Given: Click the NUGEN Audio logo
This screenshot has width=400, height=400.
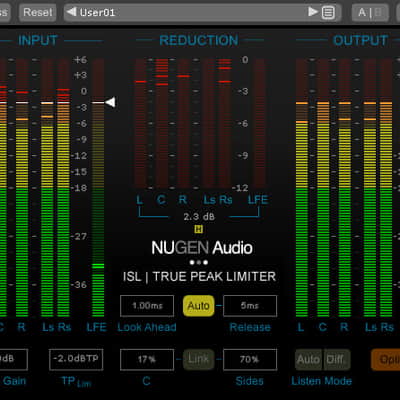Looking at the screenshot, I should 202,248.
